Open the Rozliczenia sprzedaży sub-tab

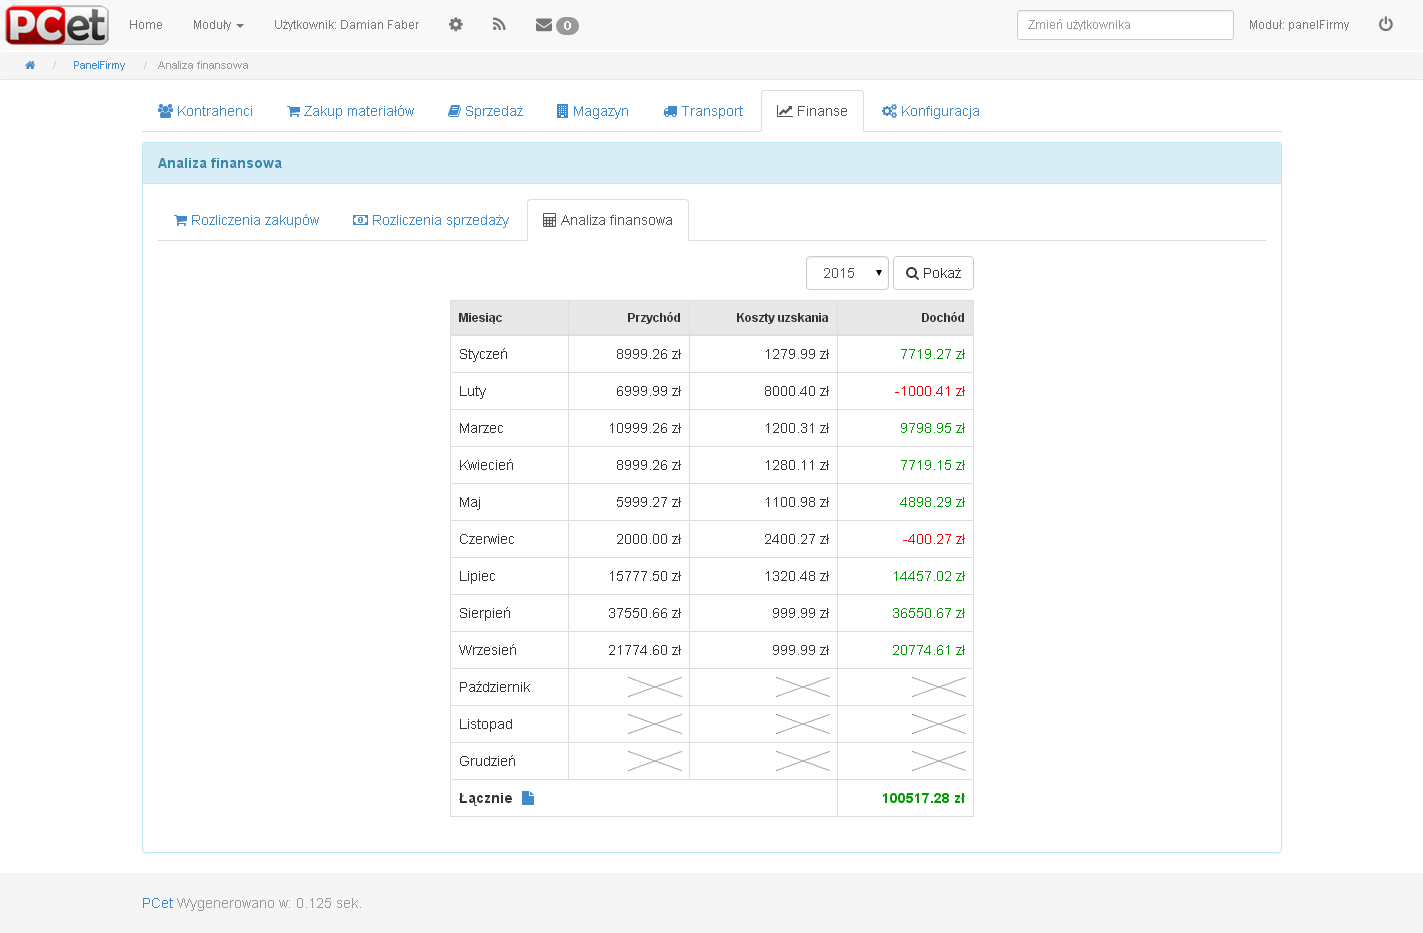click(x=431, y=220)
